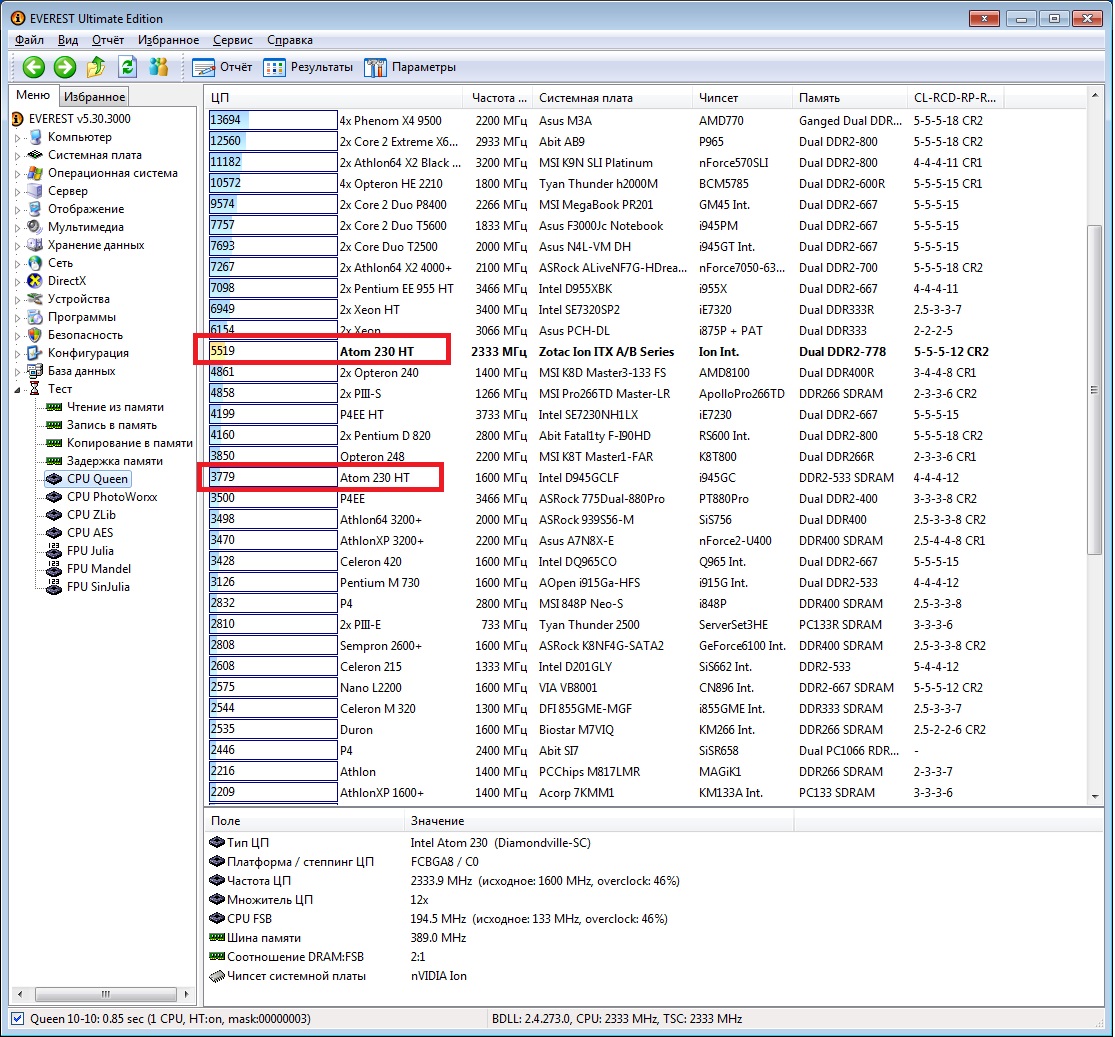This screenshot has height=1037, width=1115.
Task: Select EVEREST v5.30.3000 root node icon
Action: pos(18,119)
